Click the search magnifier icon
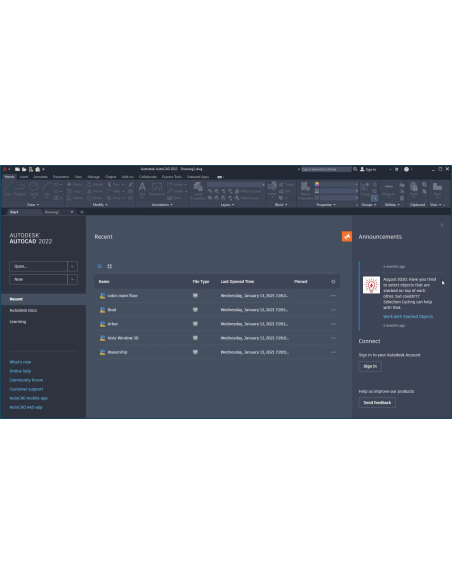Viewport: 452px width, 584px height. pos(355,169)
